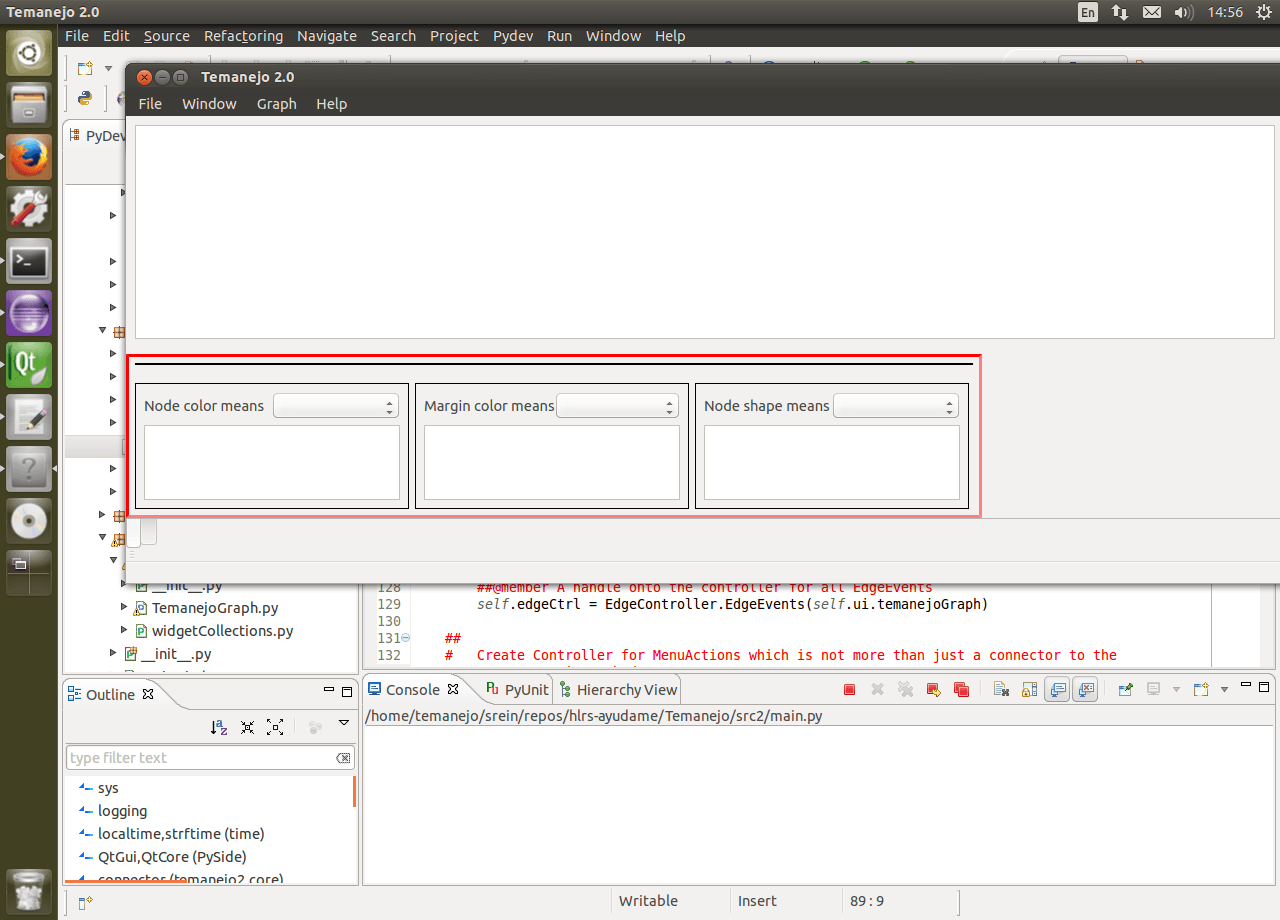Maximize the Console view panel
Viewport: 1280px width, 920px height.
click(1264, 688)
